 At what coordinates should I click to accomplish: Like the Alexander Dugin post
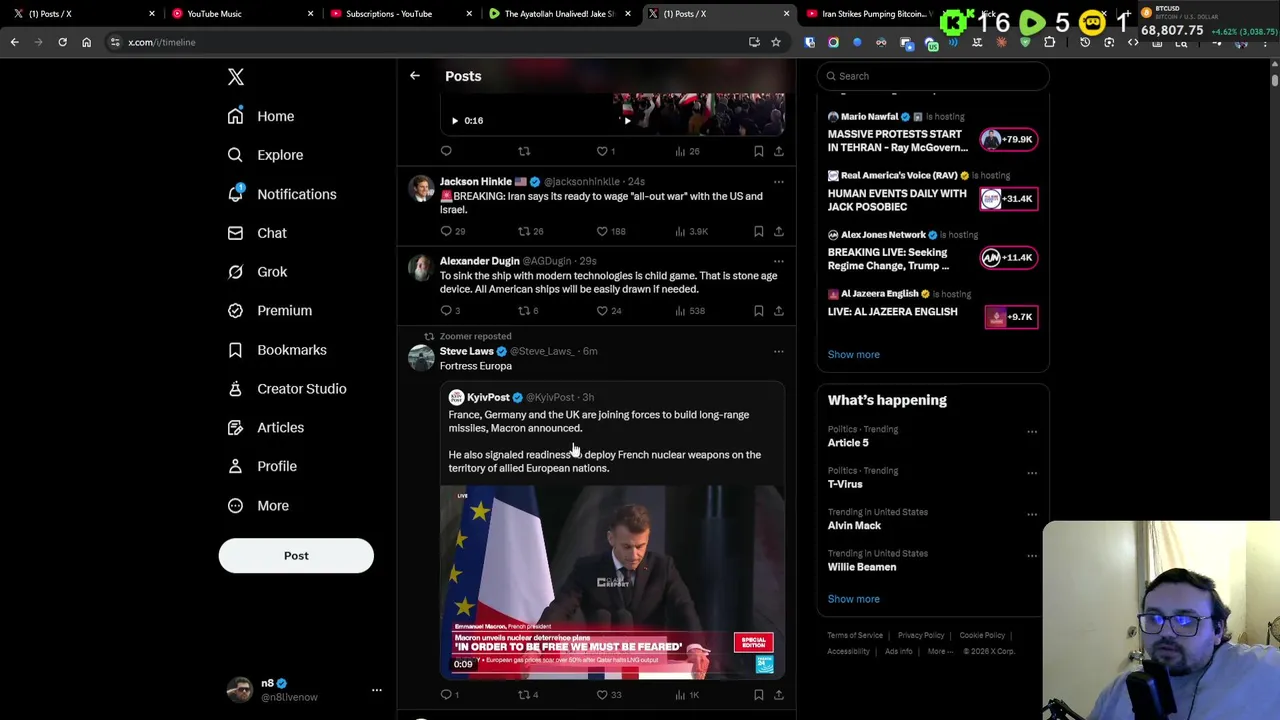tap(602, 311)
